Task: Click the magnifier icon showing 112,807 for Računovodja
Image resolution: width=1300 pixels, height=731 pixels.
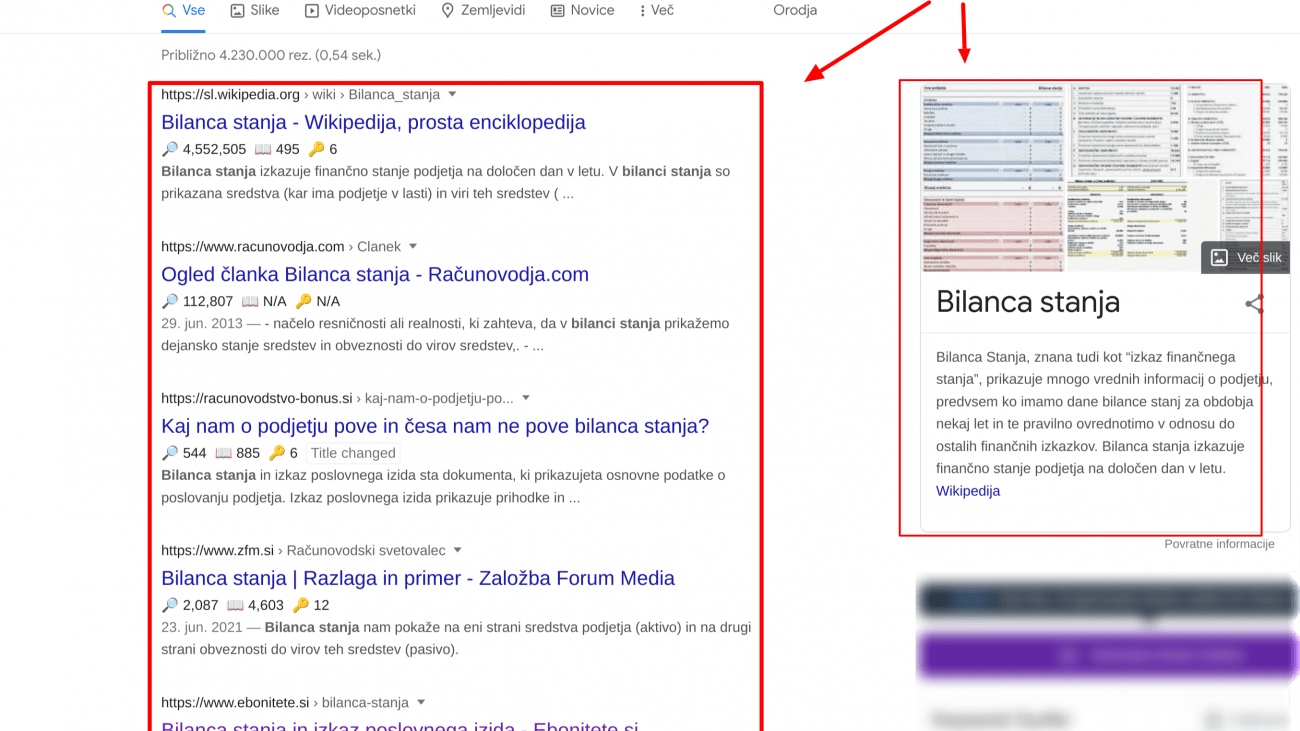Action: 170,301
